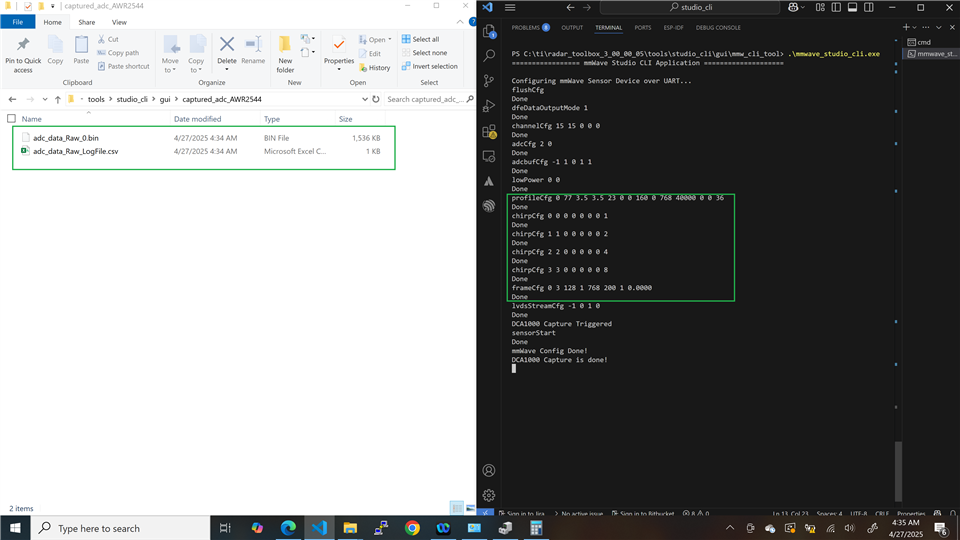Screen dimensions: 960x540
Task: Click Sign in to Bitbucket status item
Action: 642,514
